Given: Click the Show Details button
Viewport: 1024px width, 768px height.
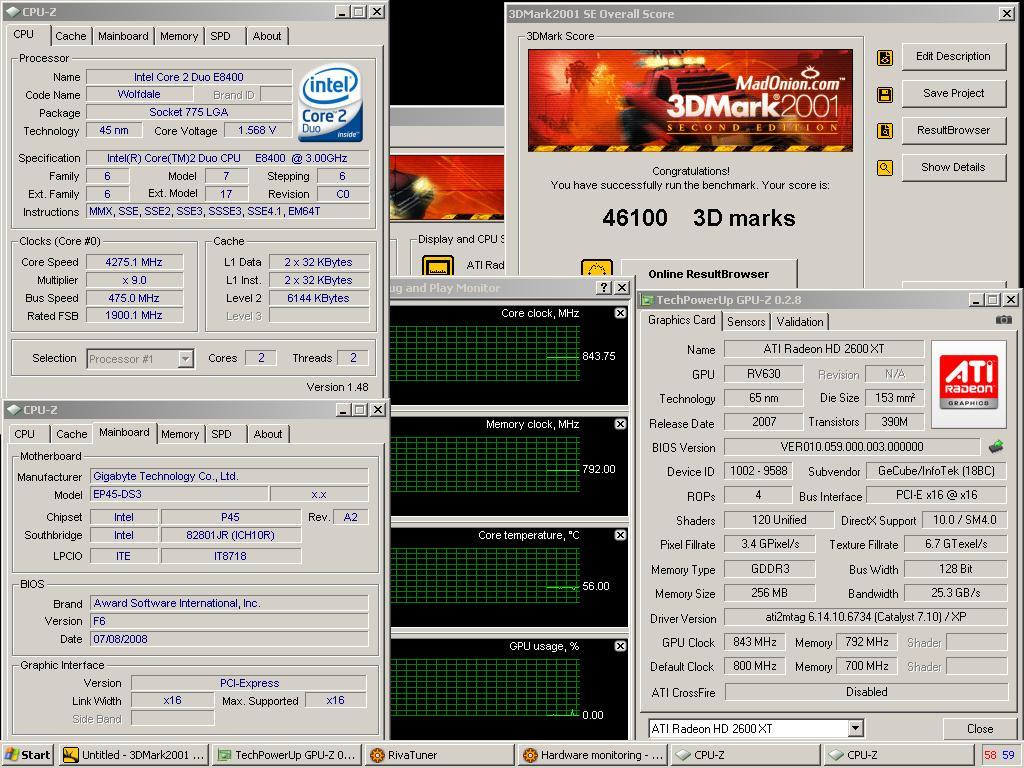Looking at the screenshot, I should click(953, 167).
